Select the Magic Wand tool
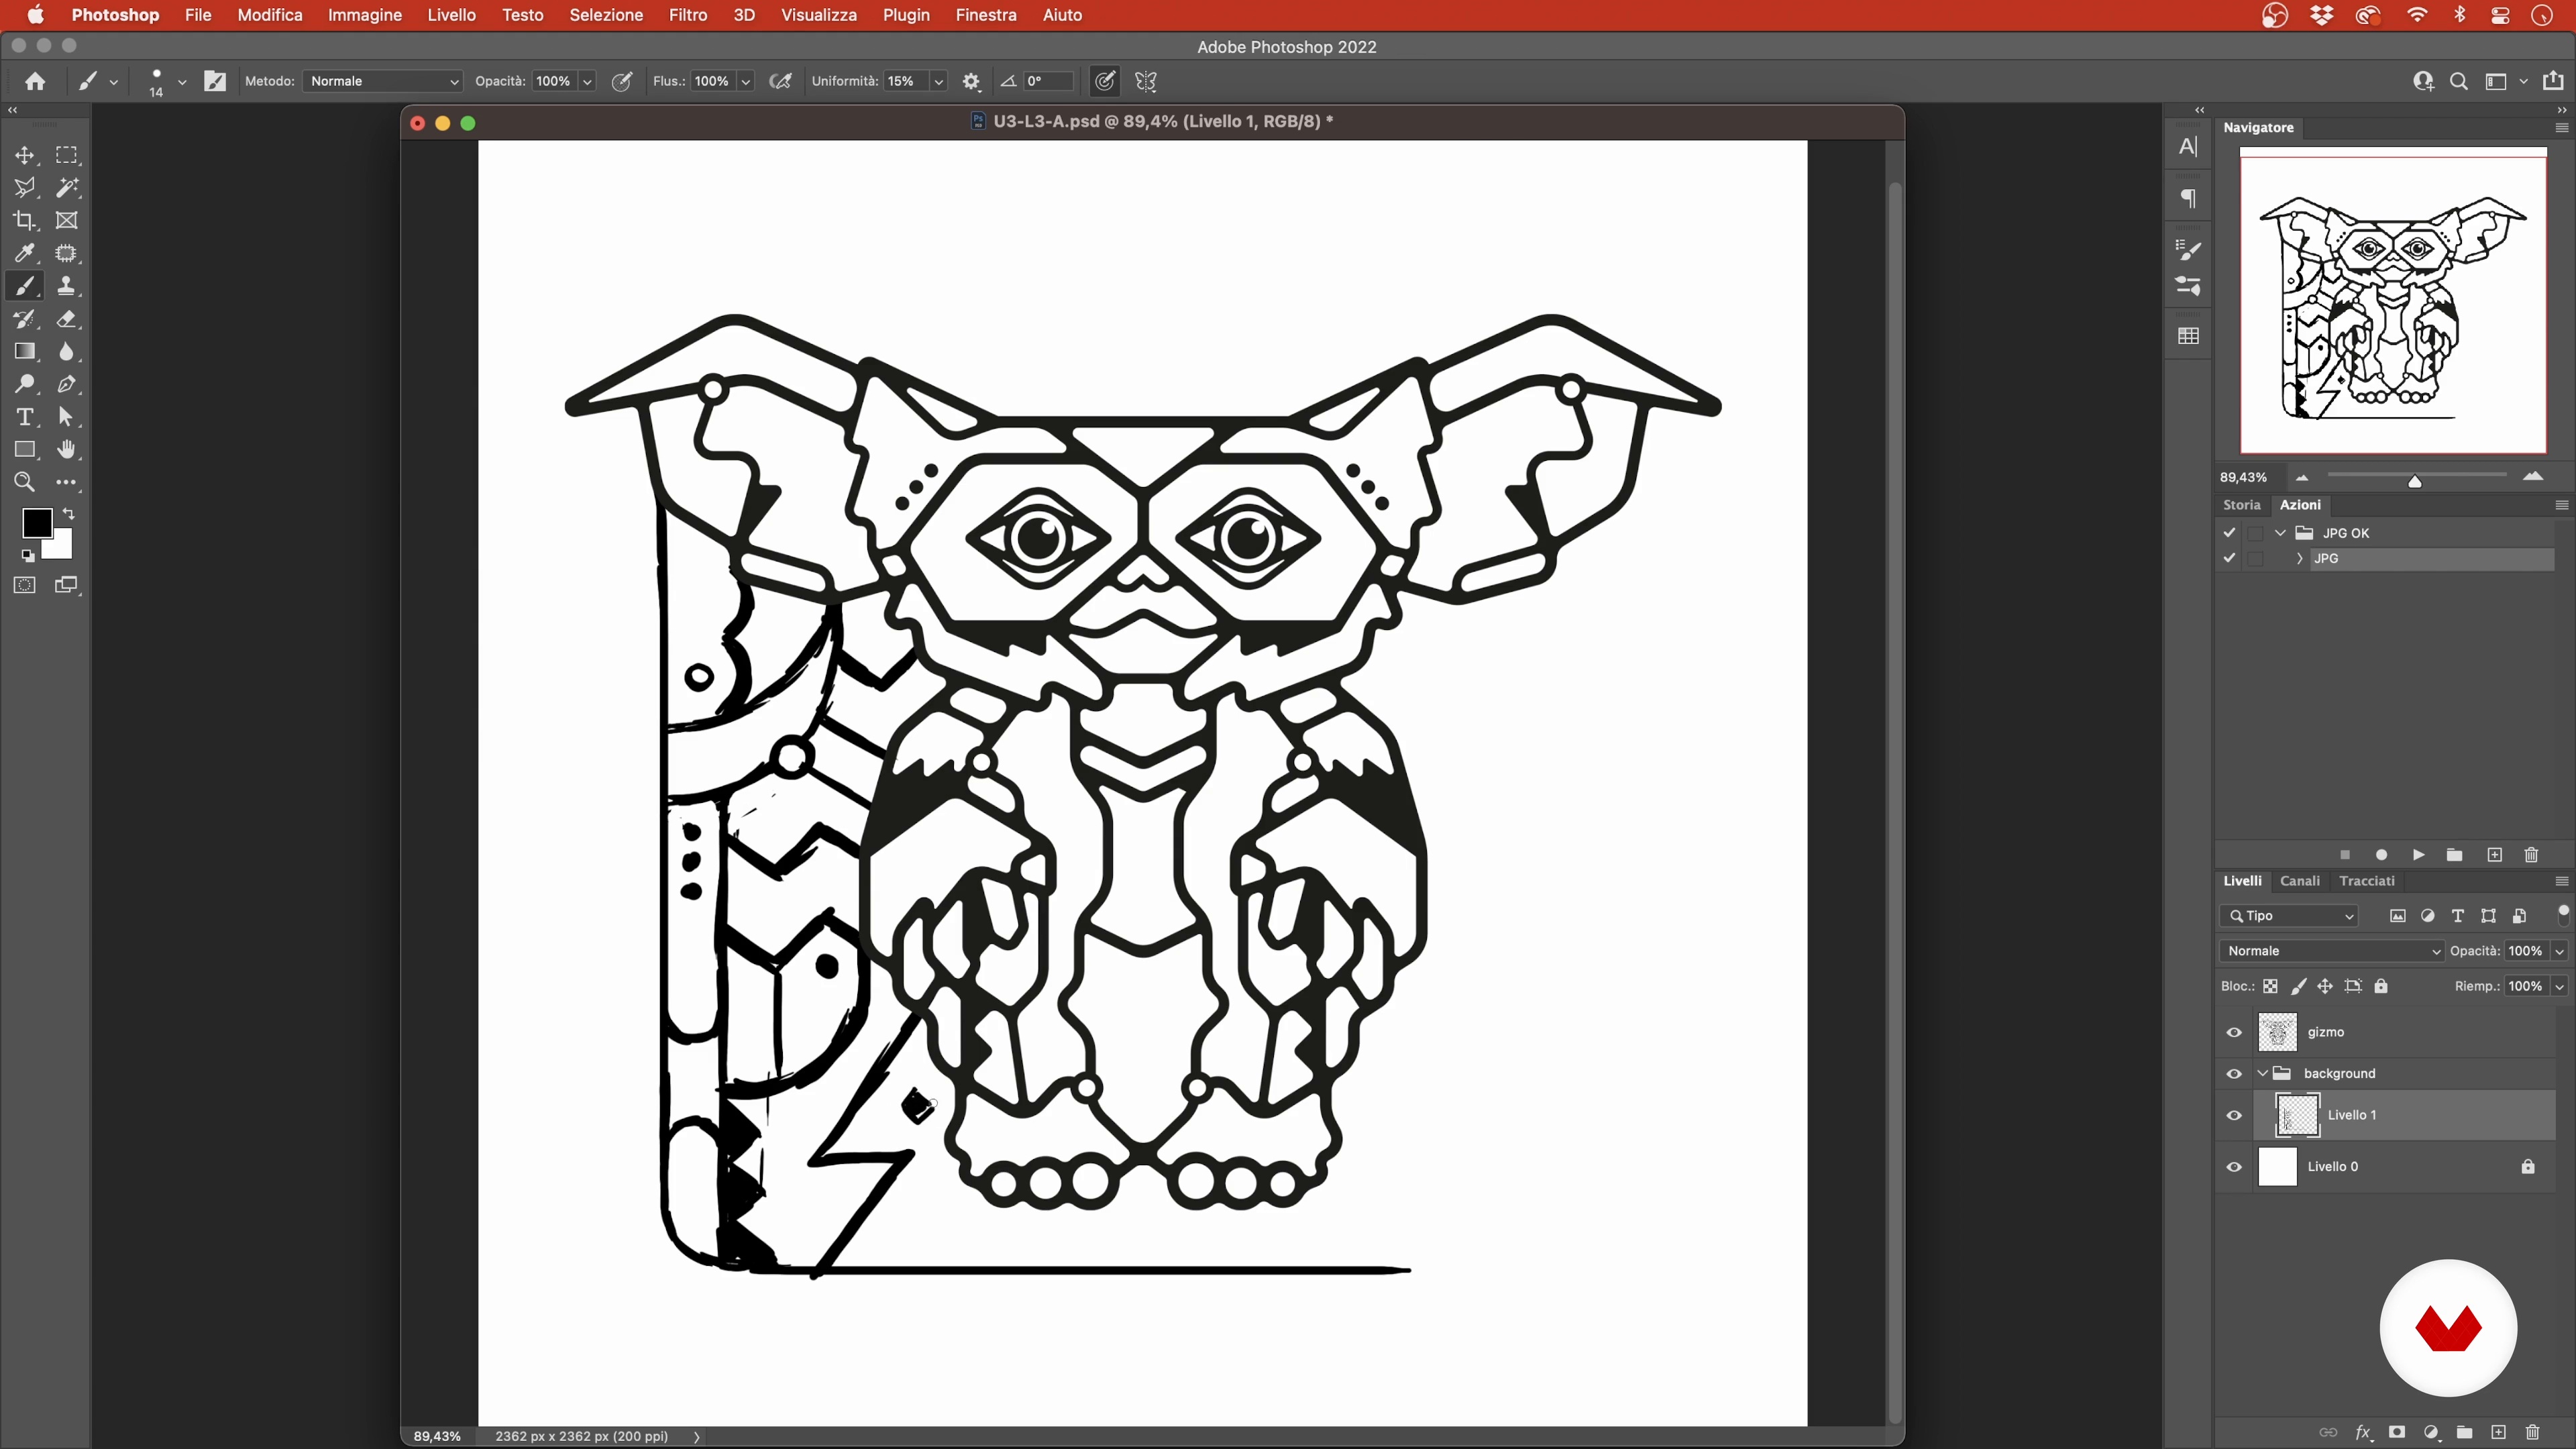The height and width of the screenshot is (1449, 2576). 66,188
